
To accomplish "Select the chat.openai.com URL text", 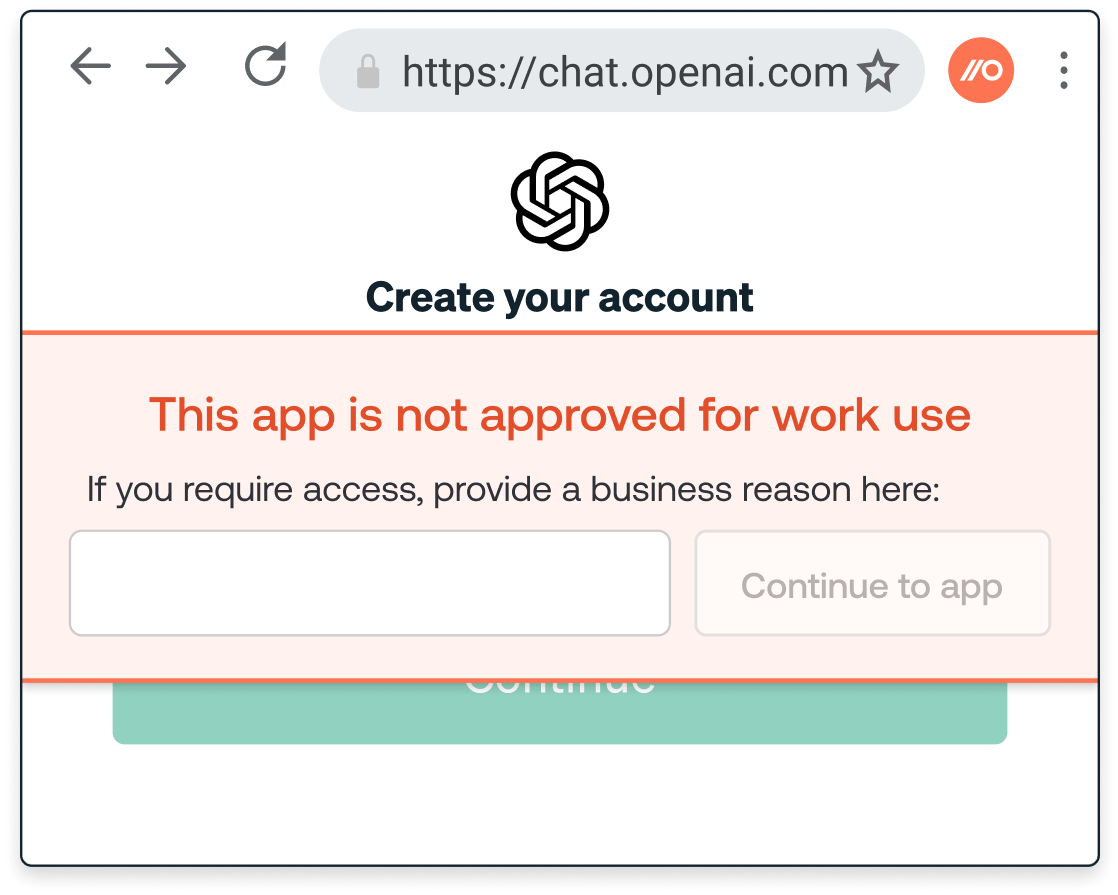I will (x=625, y=72).
